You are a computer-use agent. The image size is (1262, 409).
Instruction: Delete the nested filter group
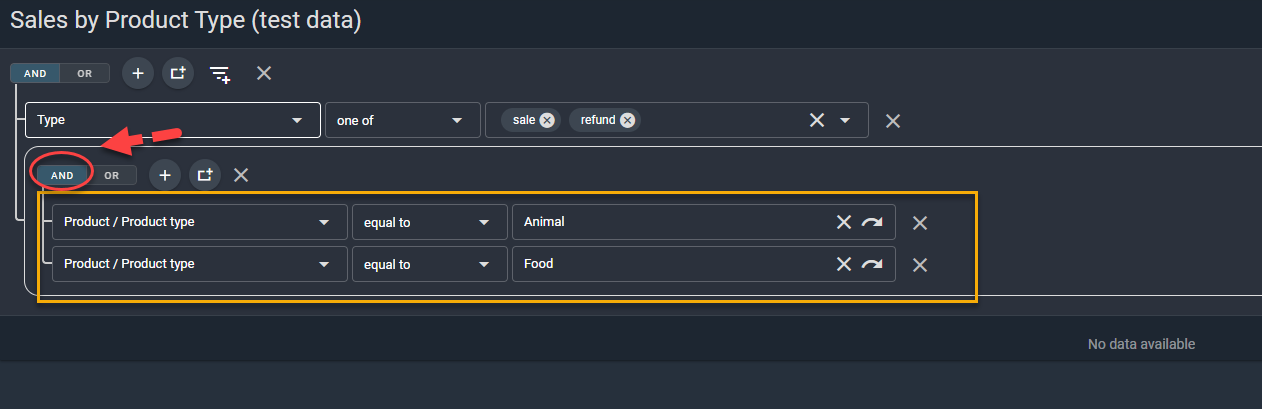[241, 175]
